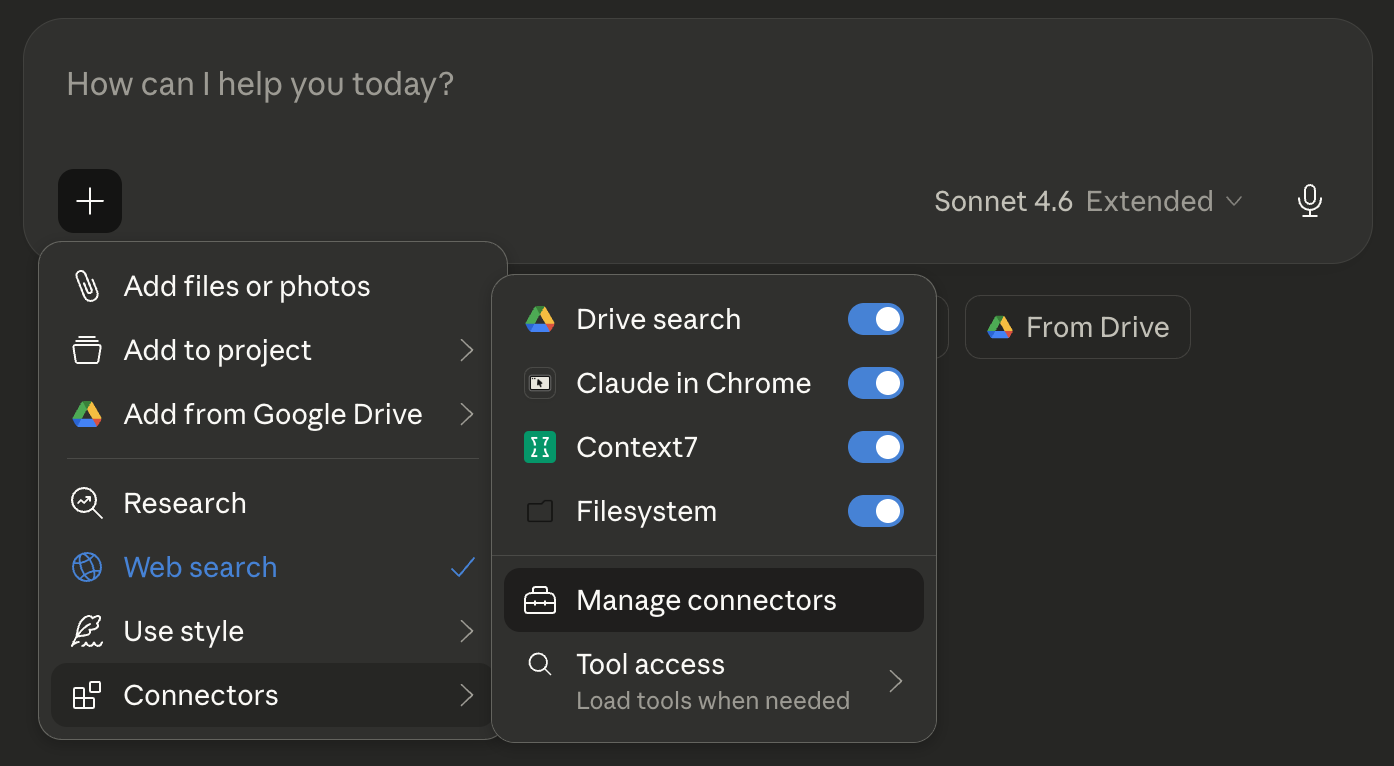This screenshot has width=1394, height=766.
Task: Click the Extended thinking label
Action: [x=1149, y=201]
